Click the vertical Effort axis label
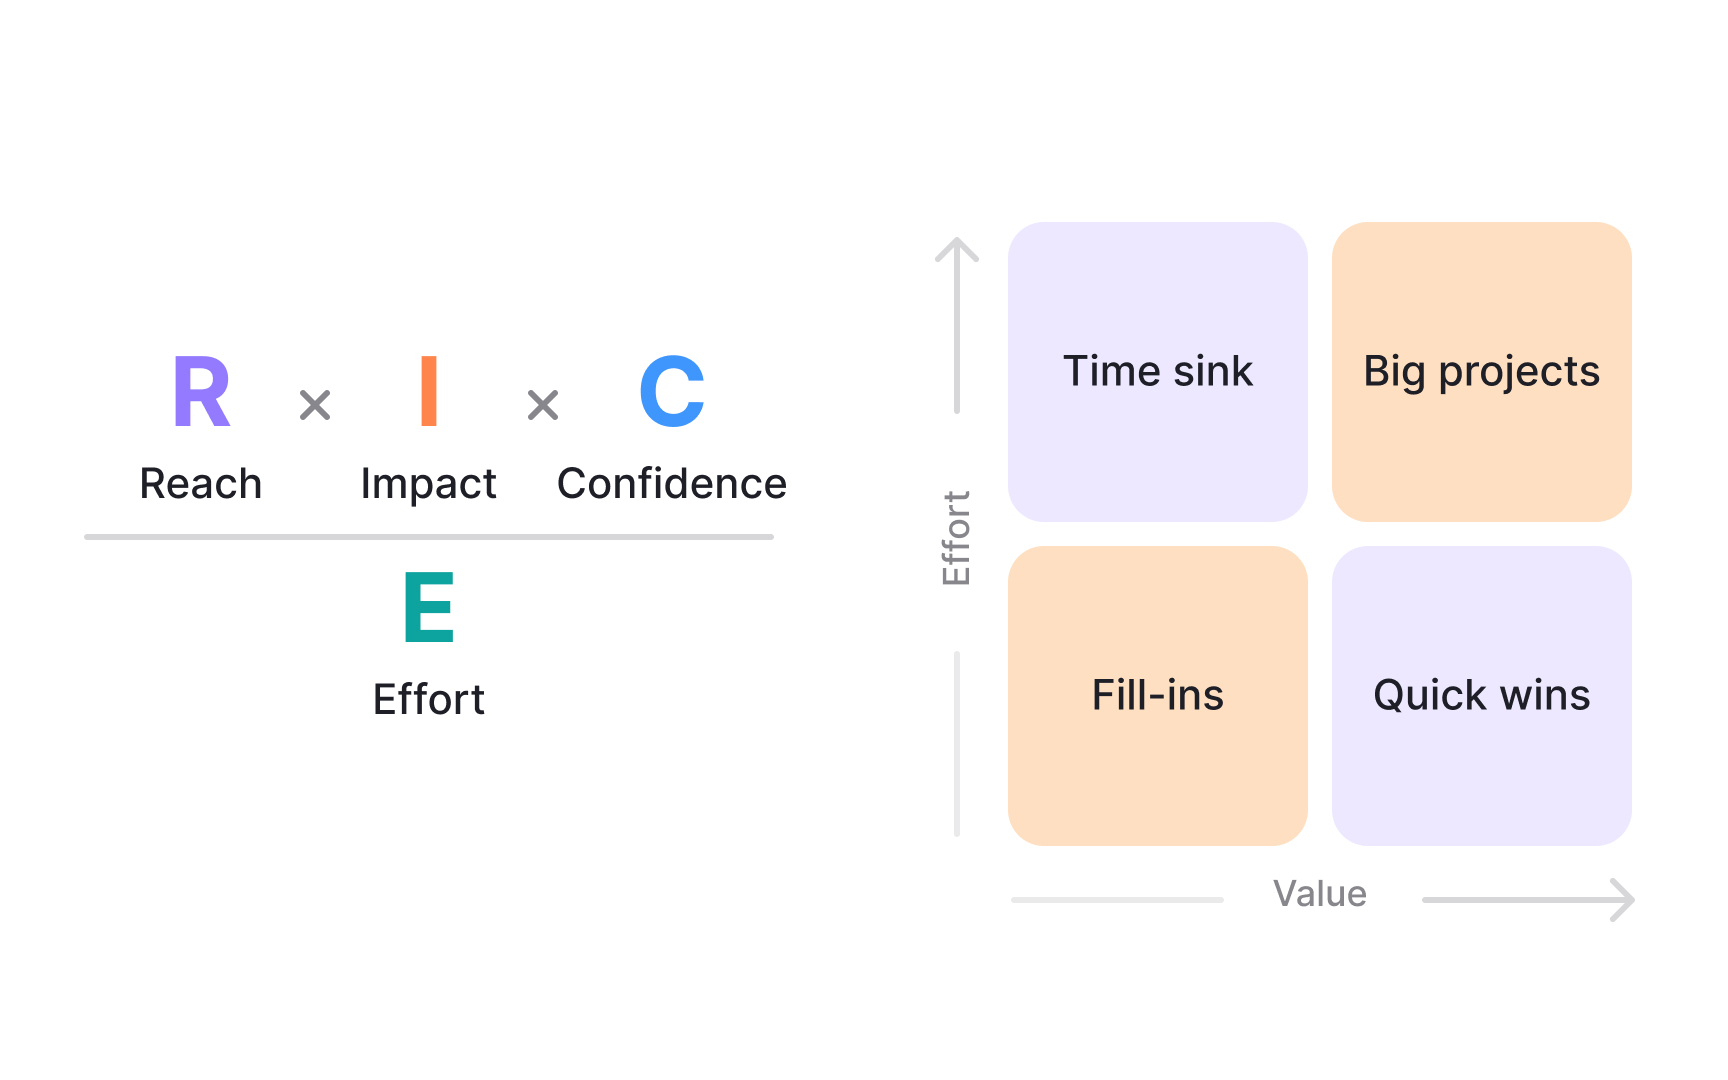Viewport: 1728px width, 1080px height. pyautogui.click(x=957, y=538)
